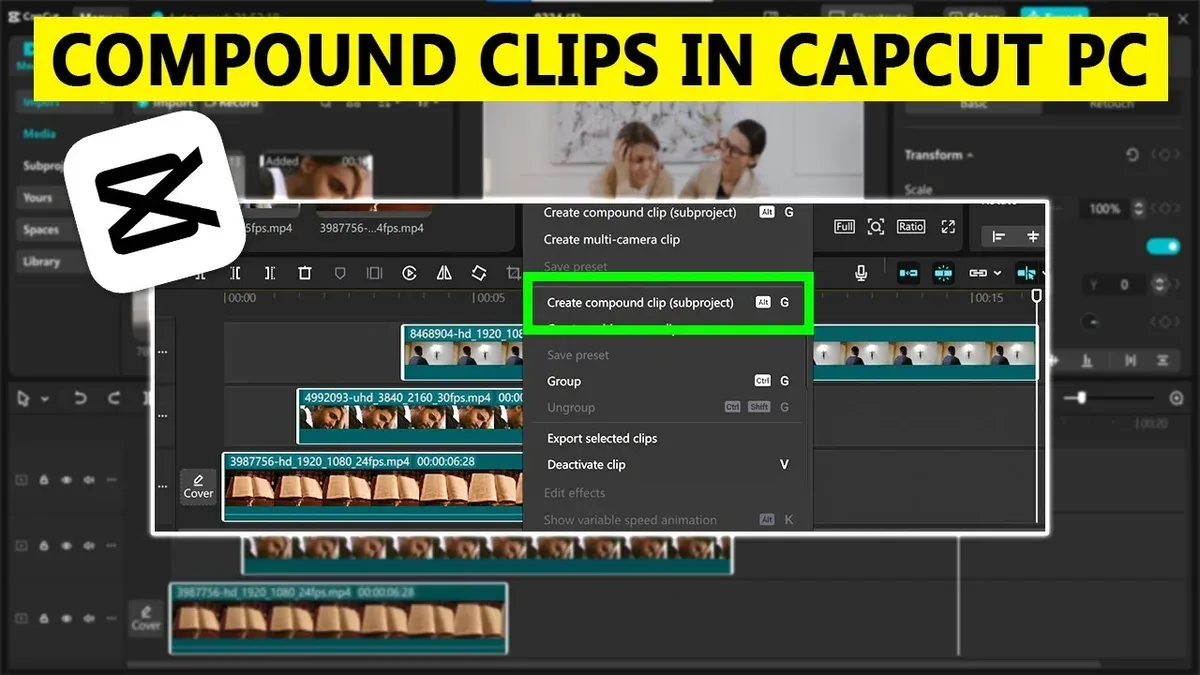Screen dimensions: 1200x675
Task: Click the playhead handle at the ruler end
Action: (1037, 297)
